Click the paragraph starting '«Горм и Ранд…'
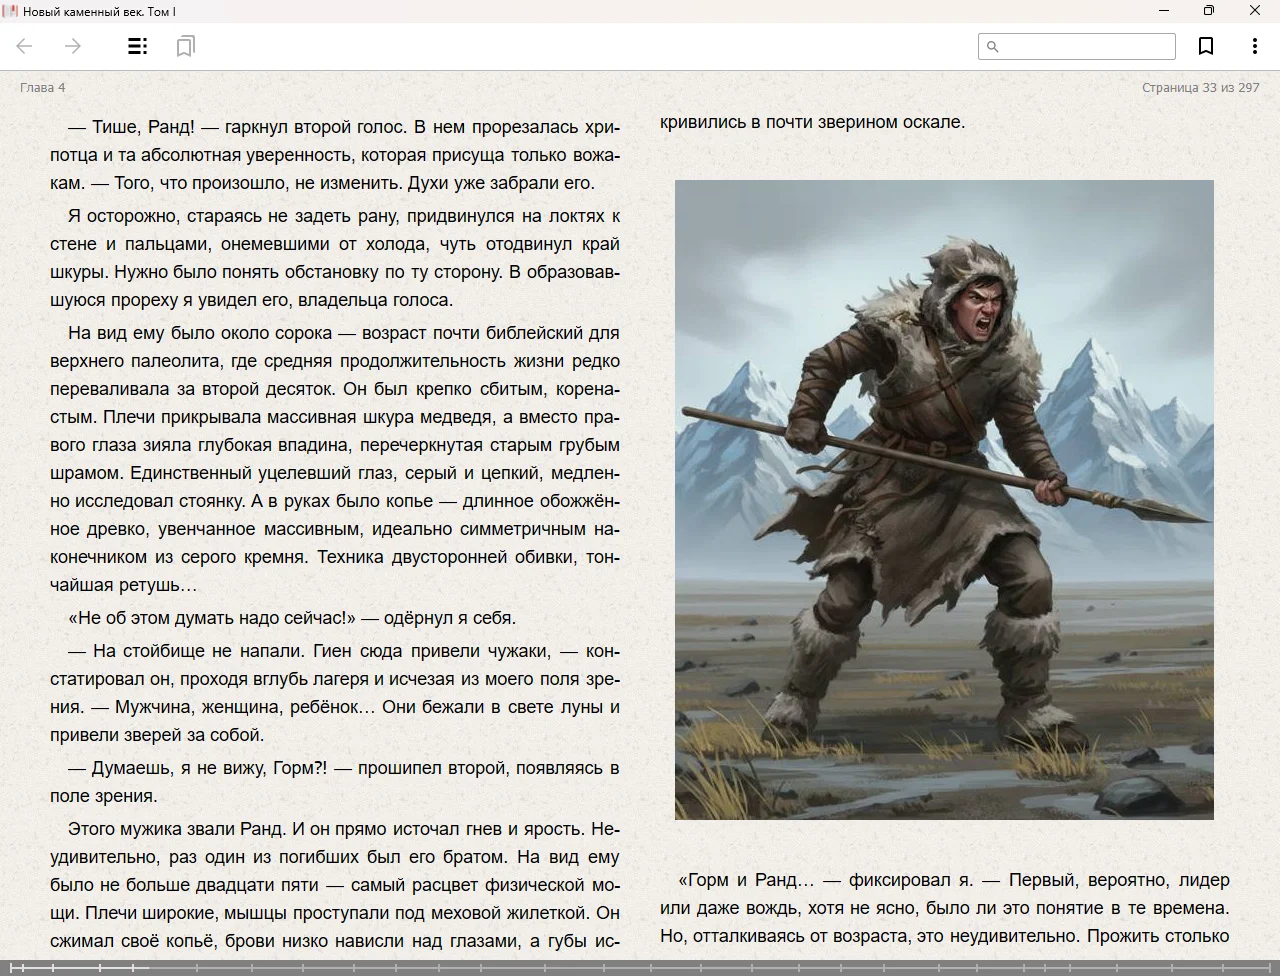1280x976 pixels. [x=944, y=908]
